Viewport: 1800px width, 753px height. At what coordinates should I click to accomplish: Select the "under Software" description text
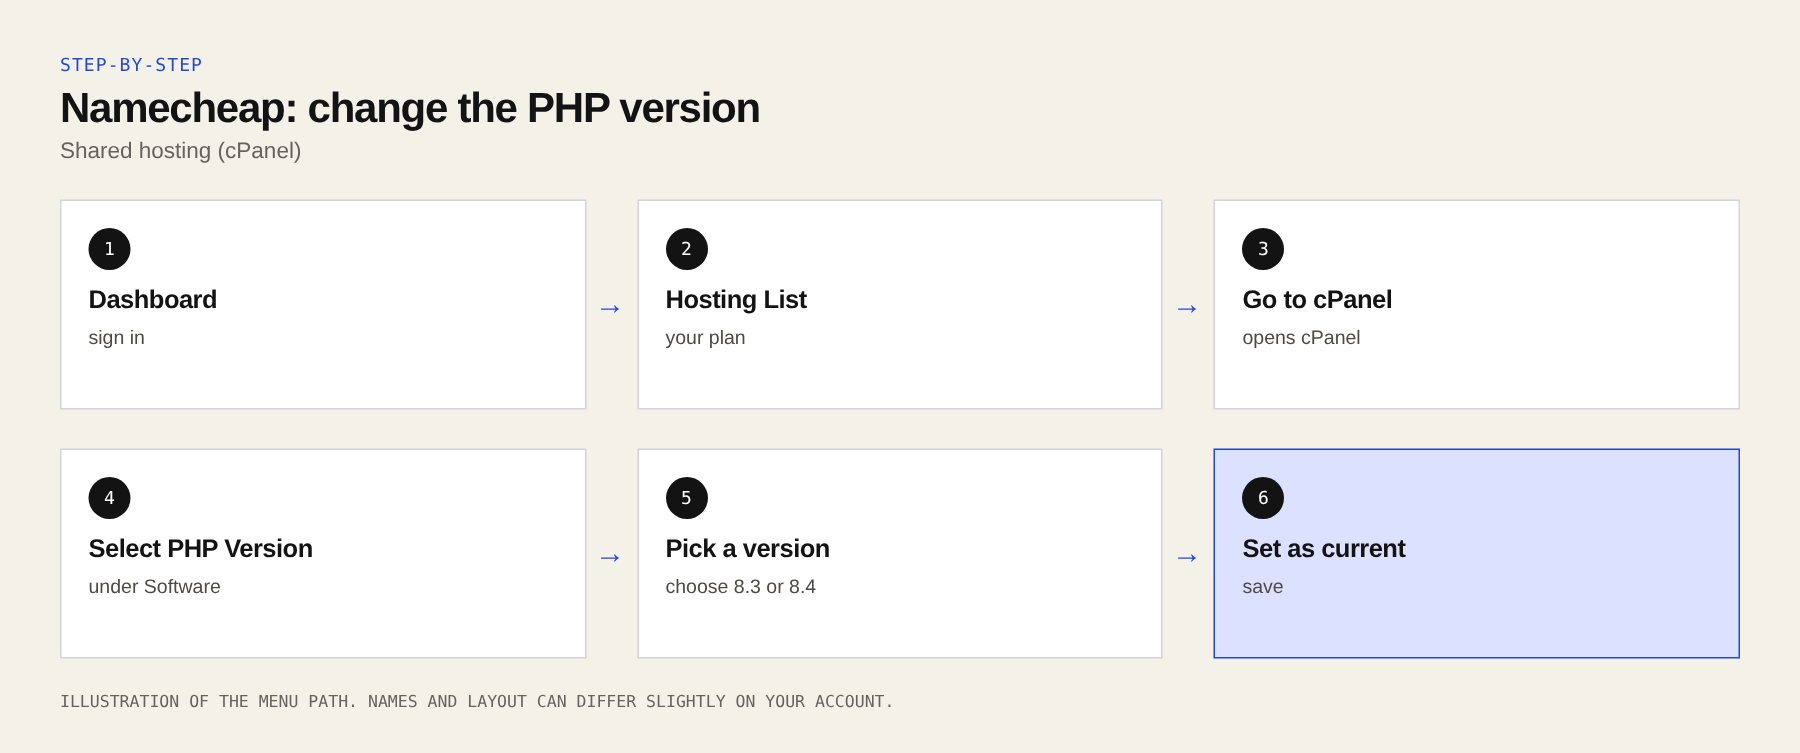click(155, 587)
